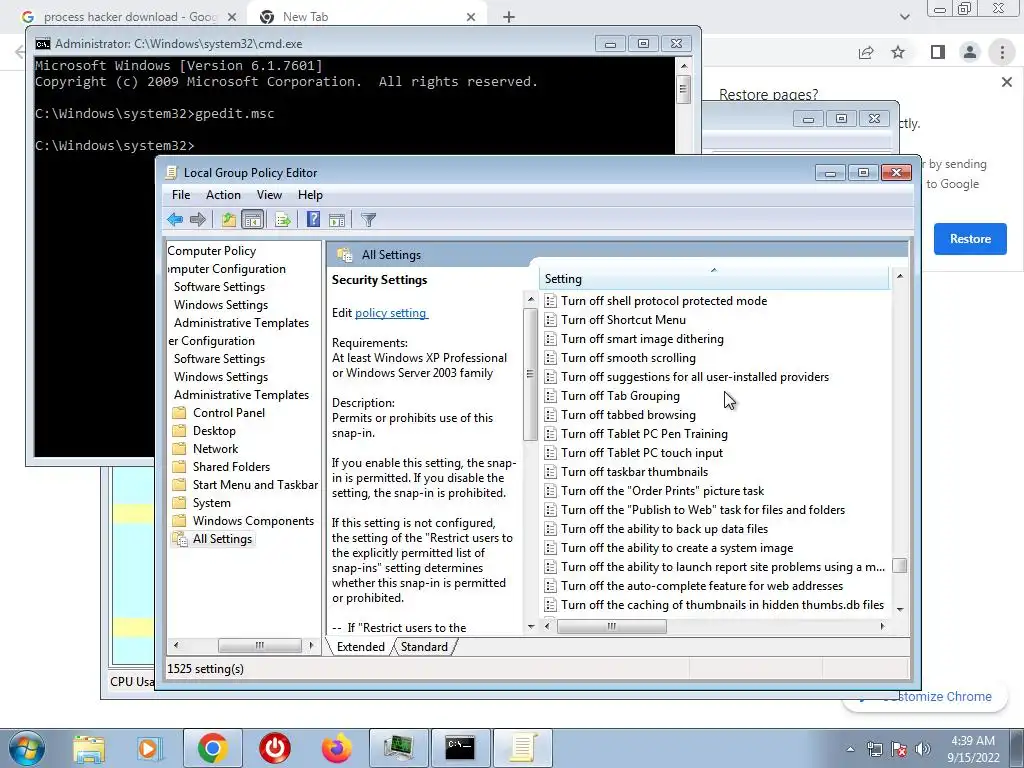This screenshot has height=768, width=1024.
Task: Select Turn off suggestions for all user-installed providers
Action: [x=694, y=377]
